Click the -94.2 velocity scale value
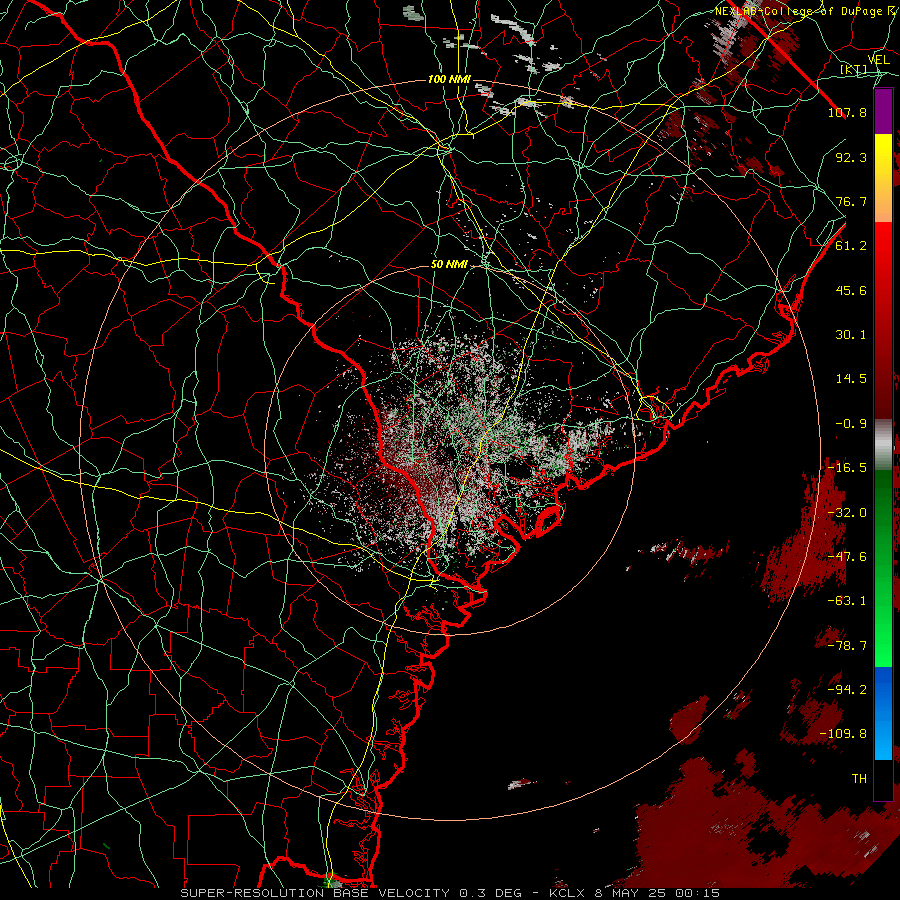 pos(847,690)
